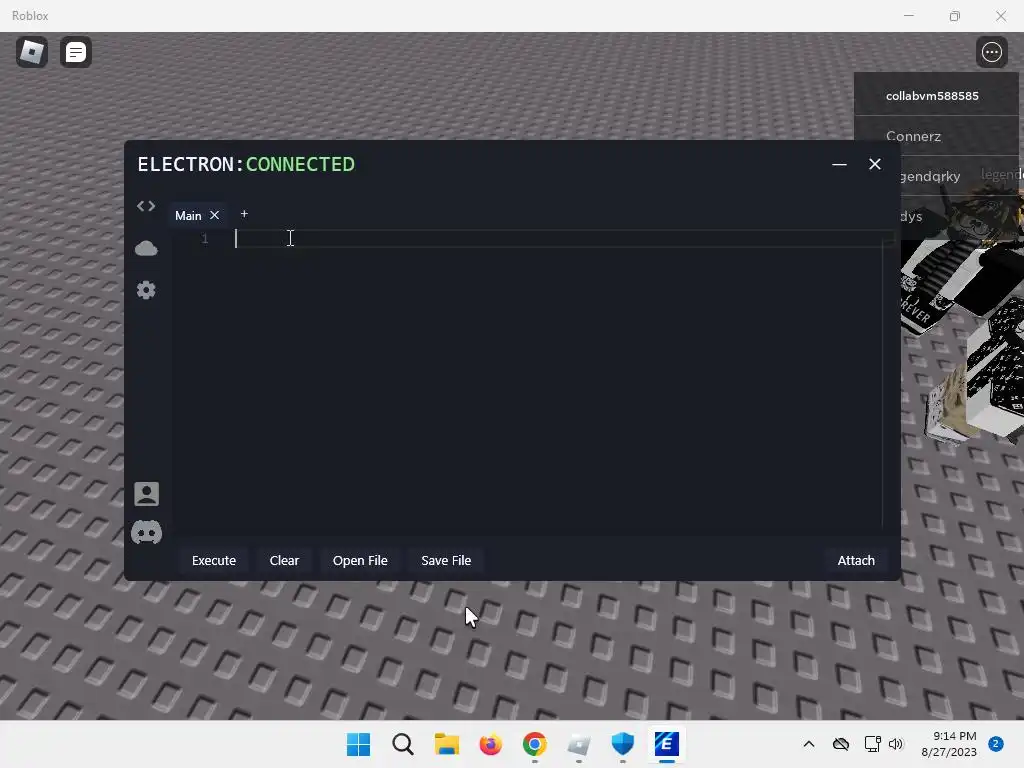Open the cloud sync tray icon

coord(840,744)
